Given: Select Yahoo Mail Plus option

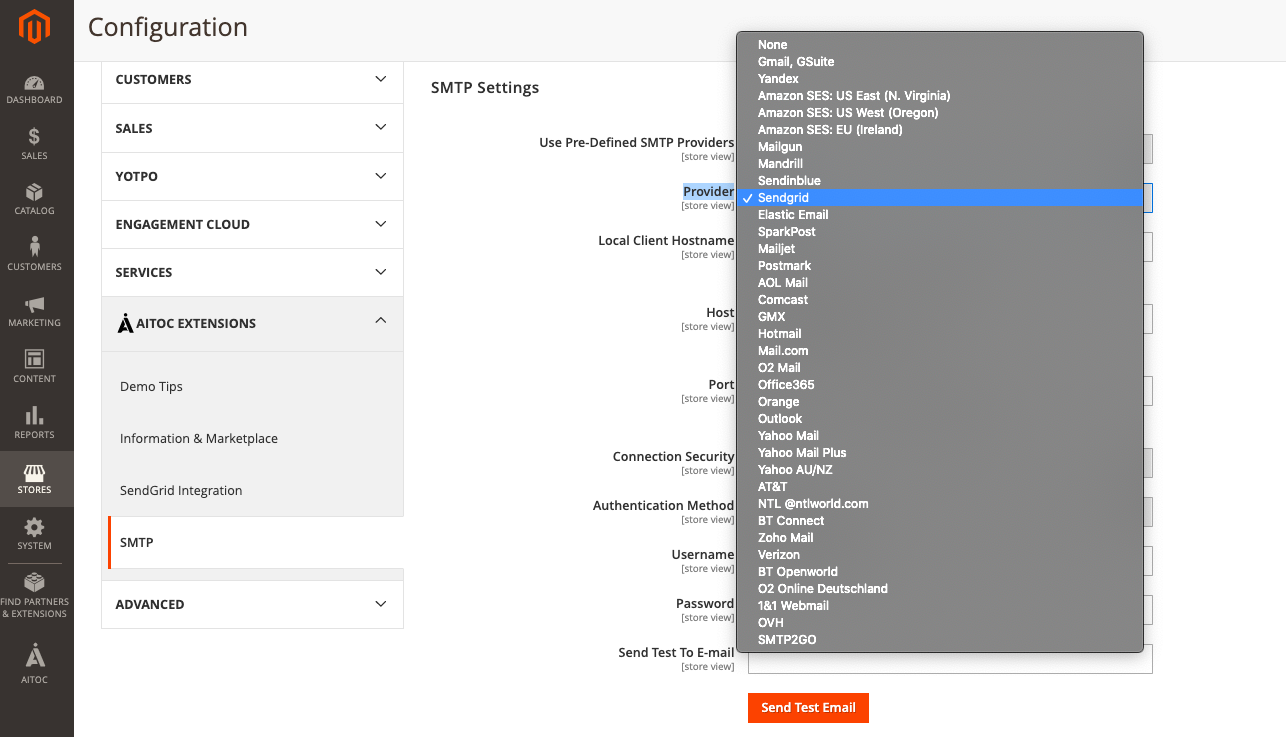Looking at the screenshot, I should [940, 453].
